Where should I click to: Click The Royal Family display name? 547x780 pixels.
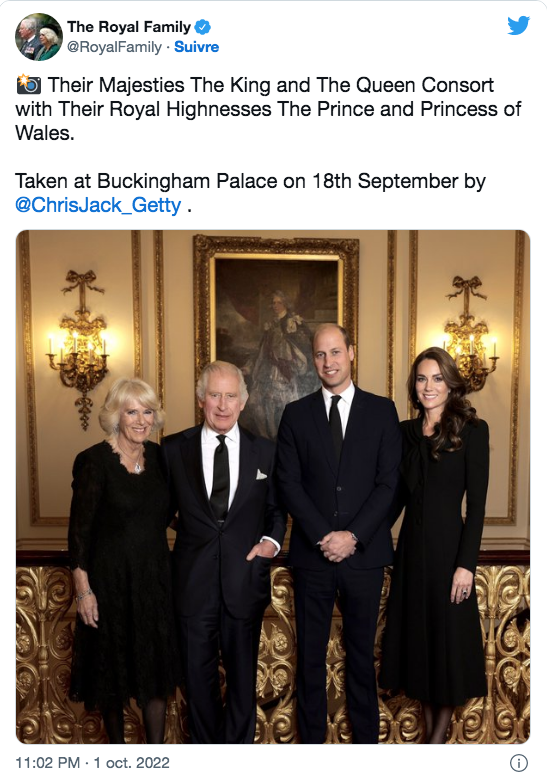click(129, 27)
